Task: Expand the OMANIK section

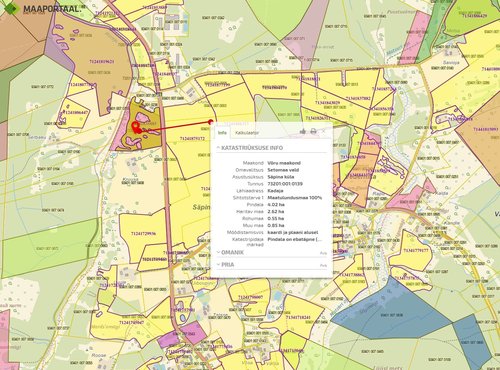Action: pyautogui.click(x=230, y=252)
